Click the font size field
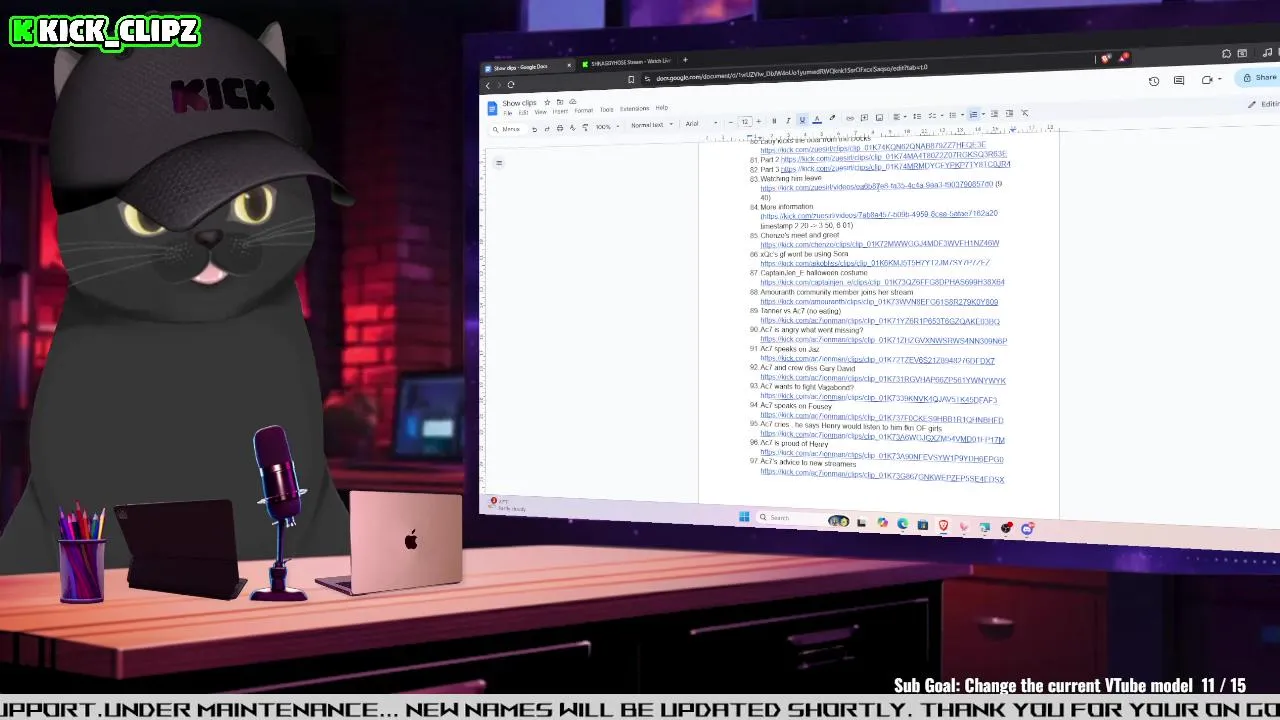This screenshot has height=720, width=1280. point(745,122)
